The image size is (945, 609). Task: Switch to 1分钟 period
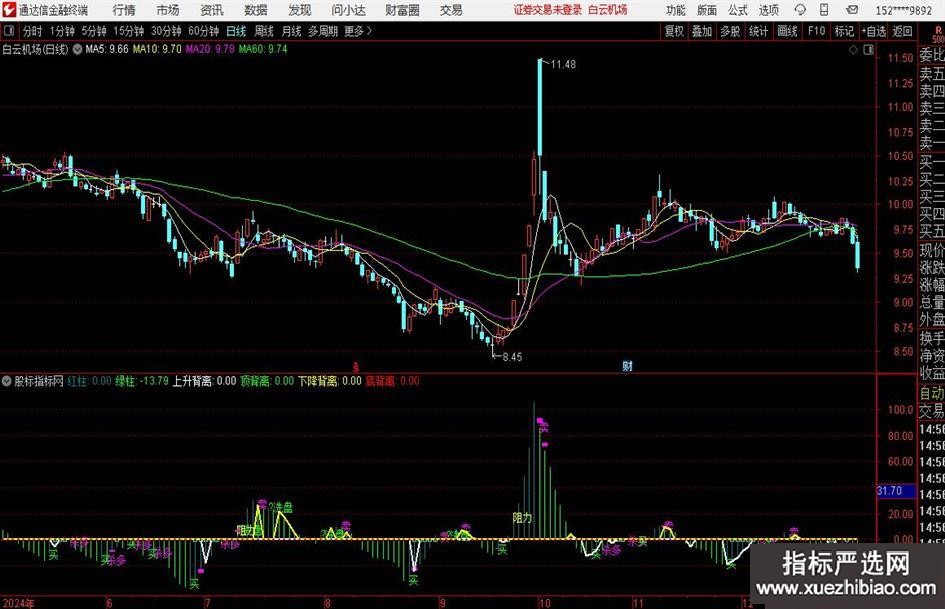pyautogui.click(x=62, y=31)
